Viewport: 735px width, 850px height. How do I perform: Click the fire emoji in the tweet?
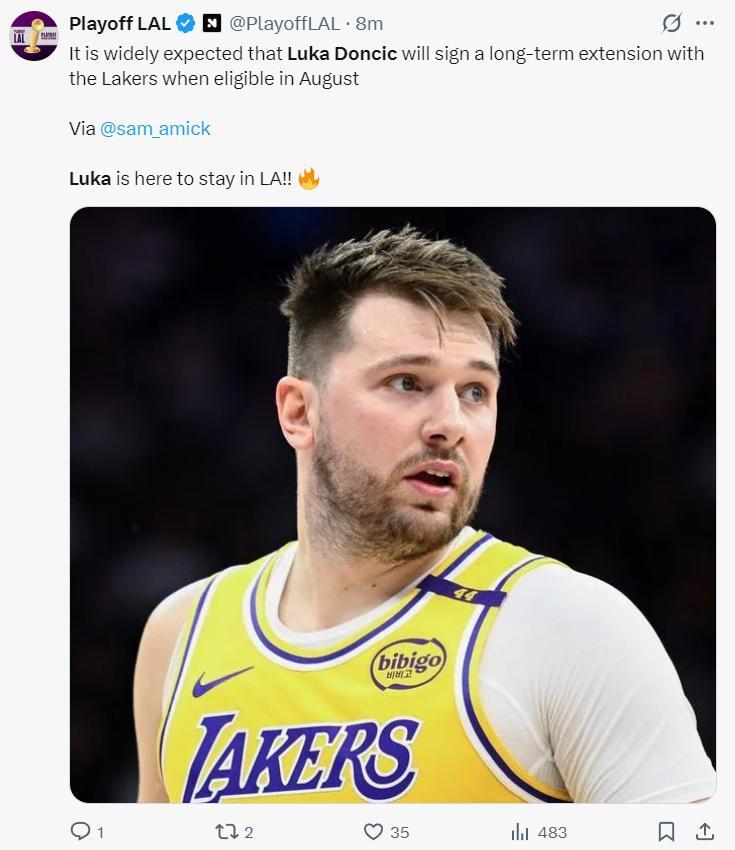[308, 180]
